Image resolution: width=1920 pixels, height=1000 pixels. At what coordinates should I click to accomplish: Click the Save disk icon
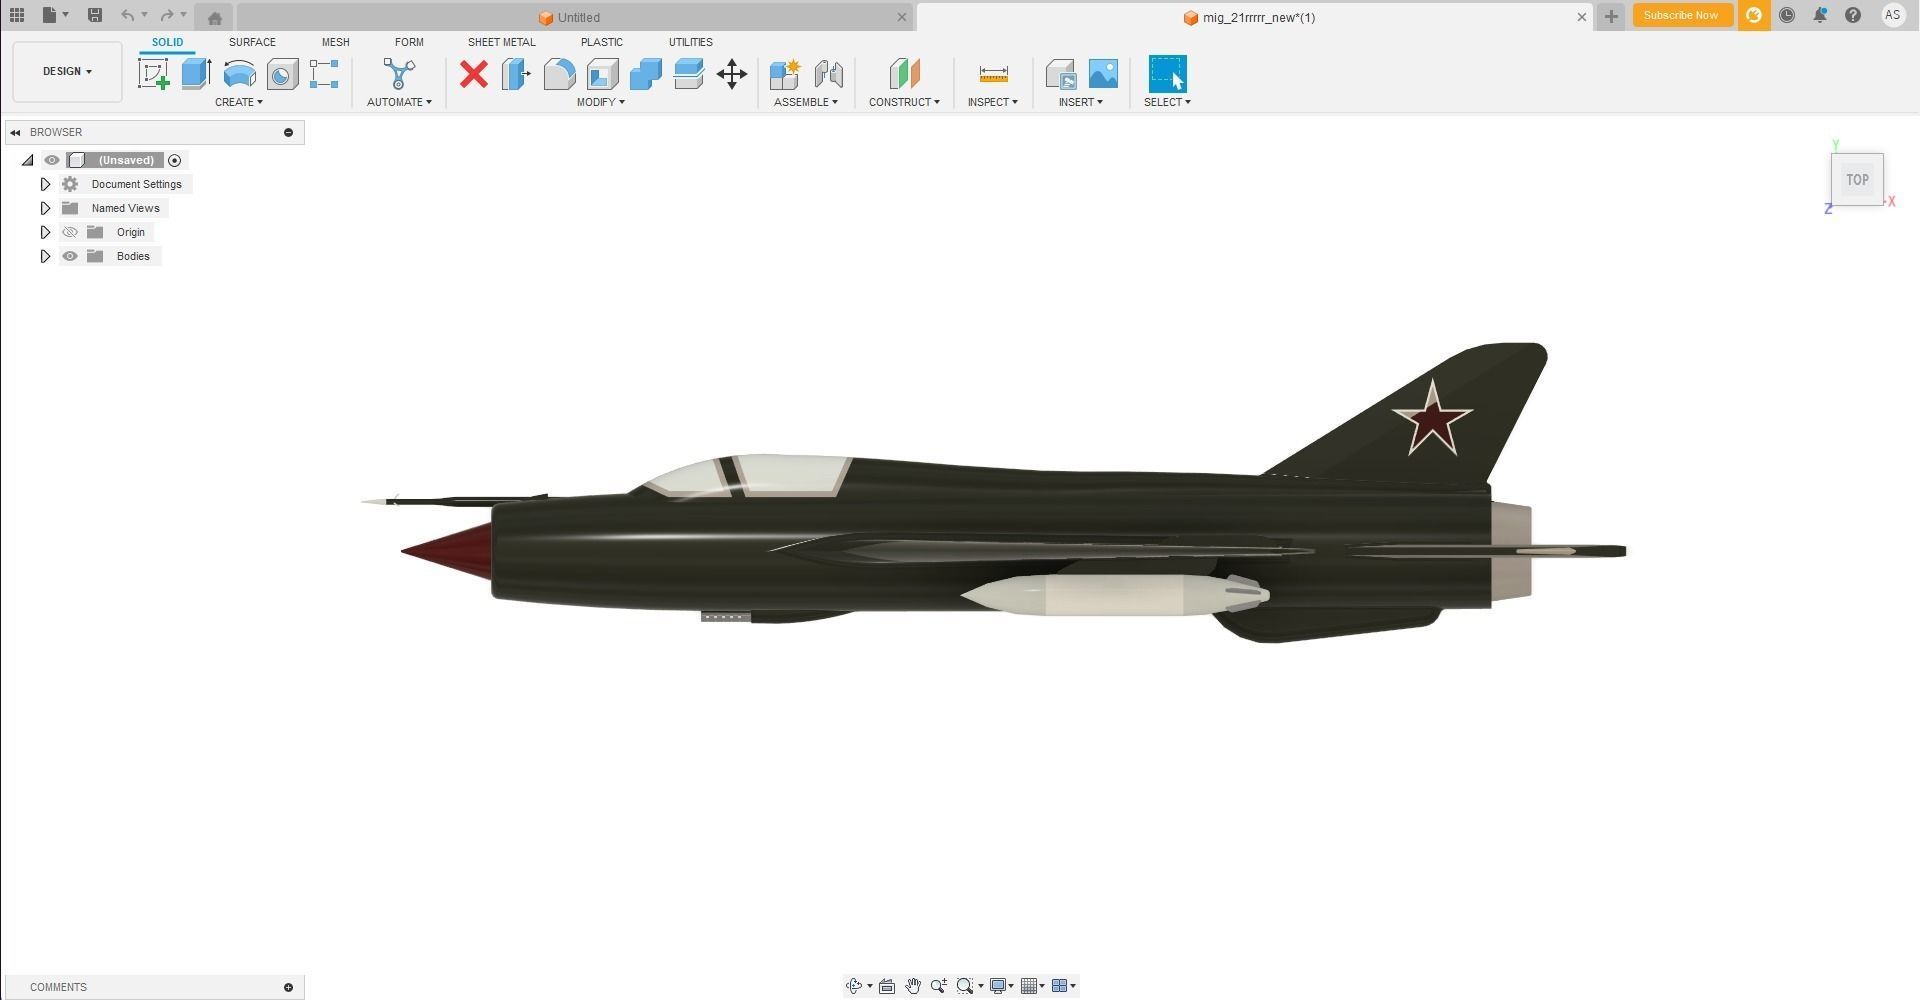[95, 15]
